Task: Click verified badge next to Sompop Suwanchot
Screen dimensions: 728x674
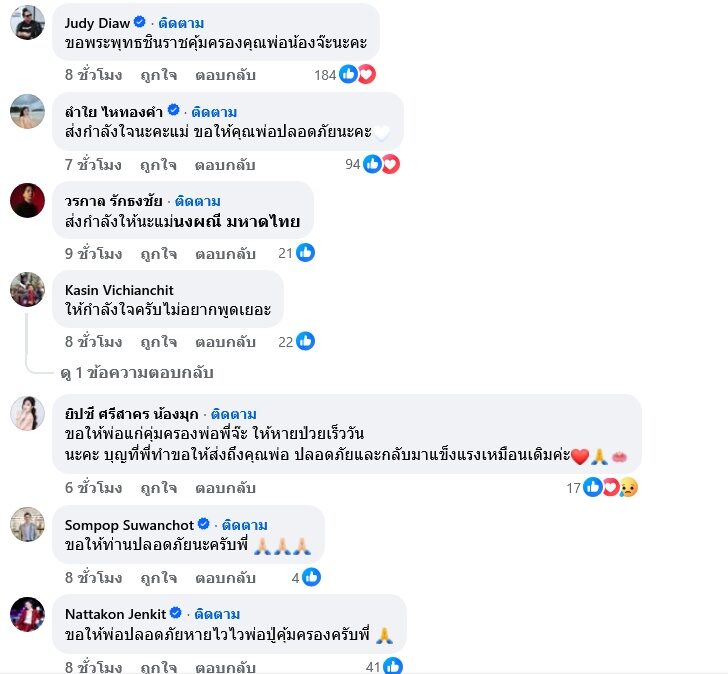Action: click(x=203, y=524)
